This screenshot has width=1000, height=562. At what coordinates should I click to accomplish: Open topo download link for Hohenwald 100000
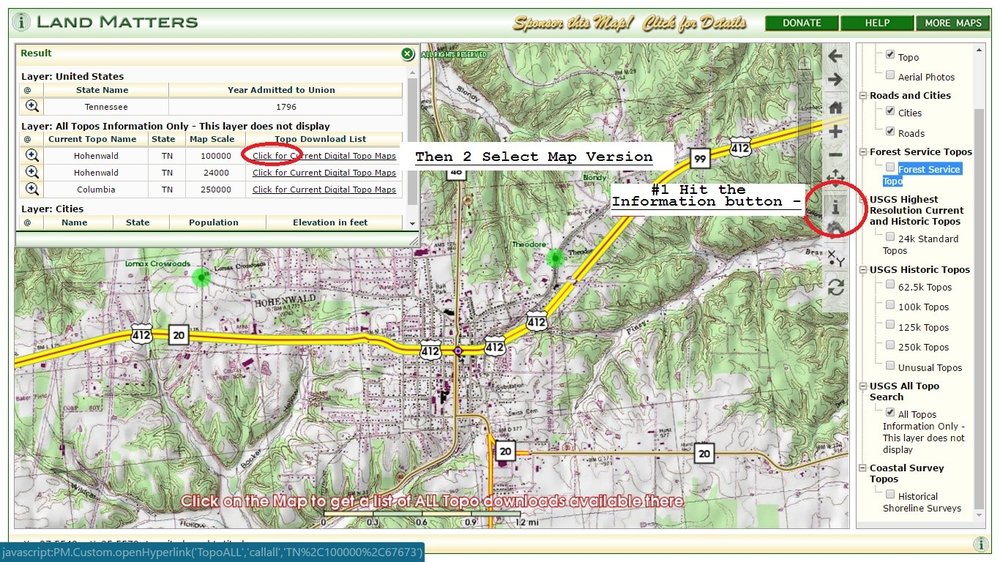(324, 156)
